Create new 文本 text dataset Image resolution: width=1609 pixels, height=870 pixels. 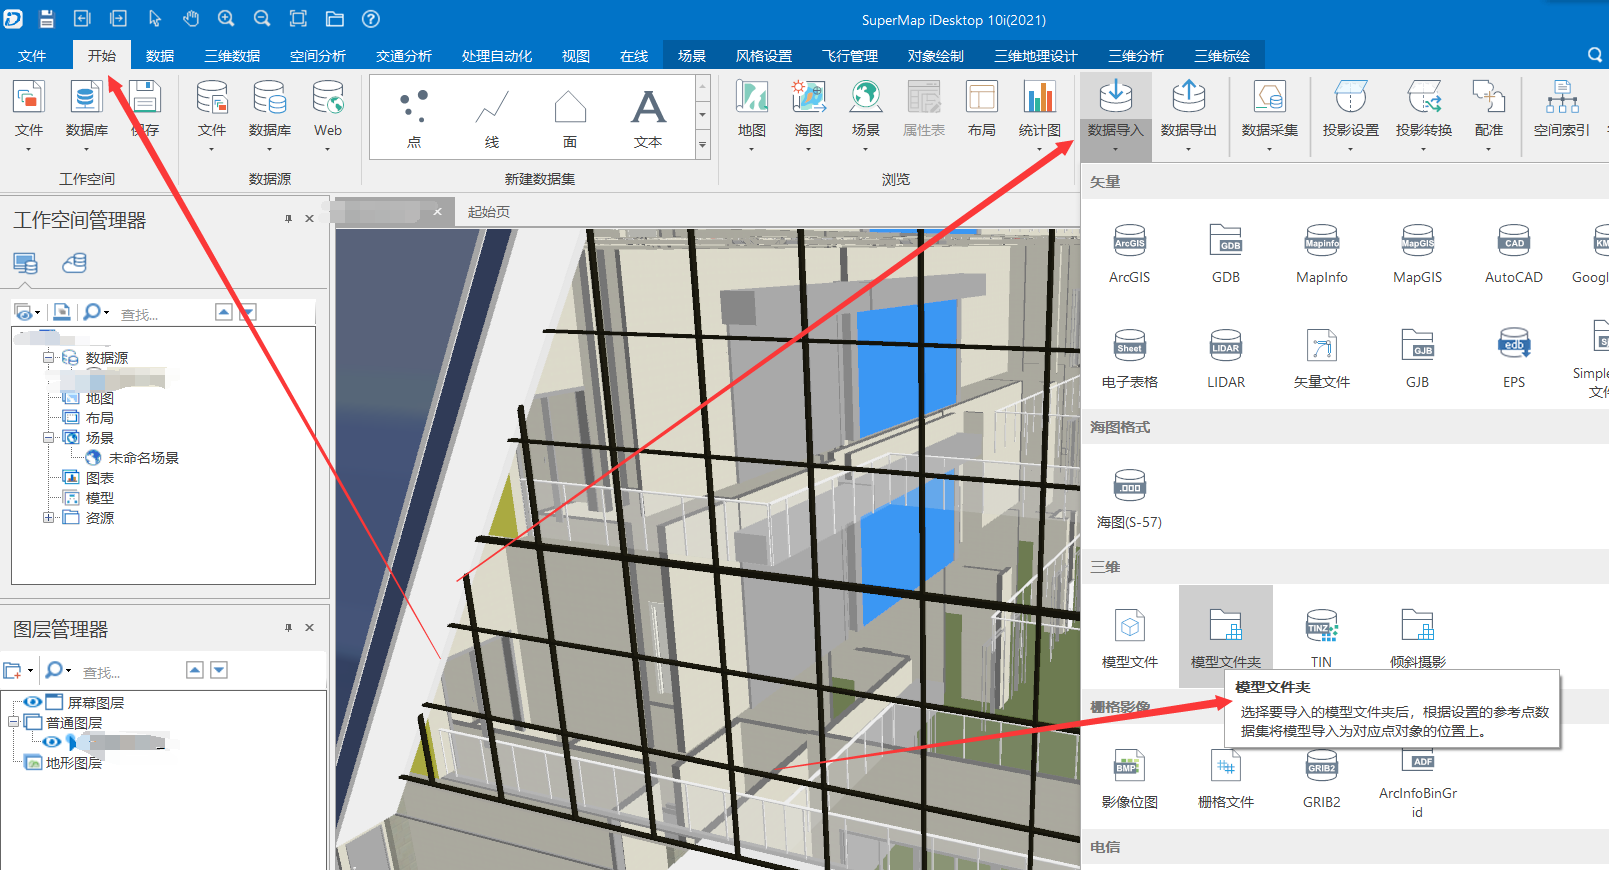pos(647,118)
